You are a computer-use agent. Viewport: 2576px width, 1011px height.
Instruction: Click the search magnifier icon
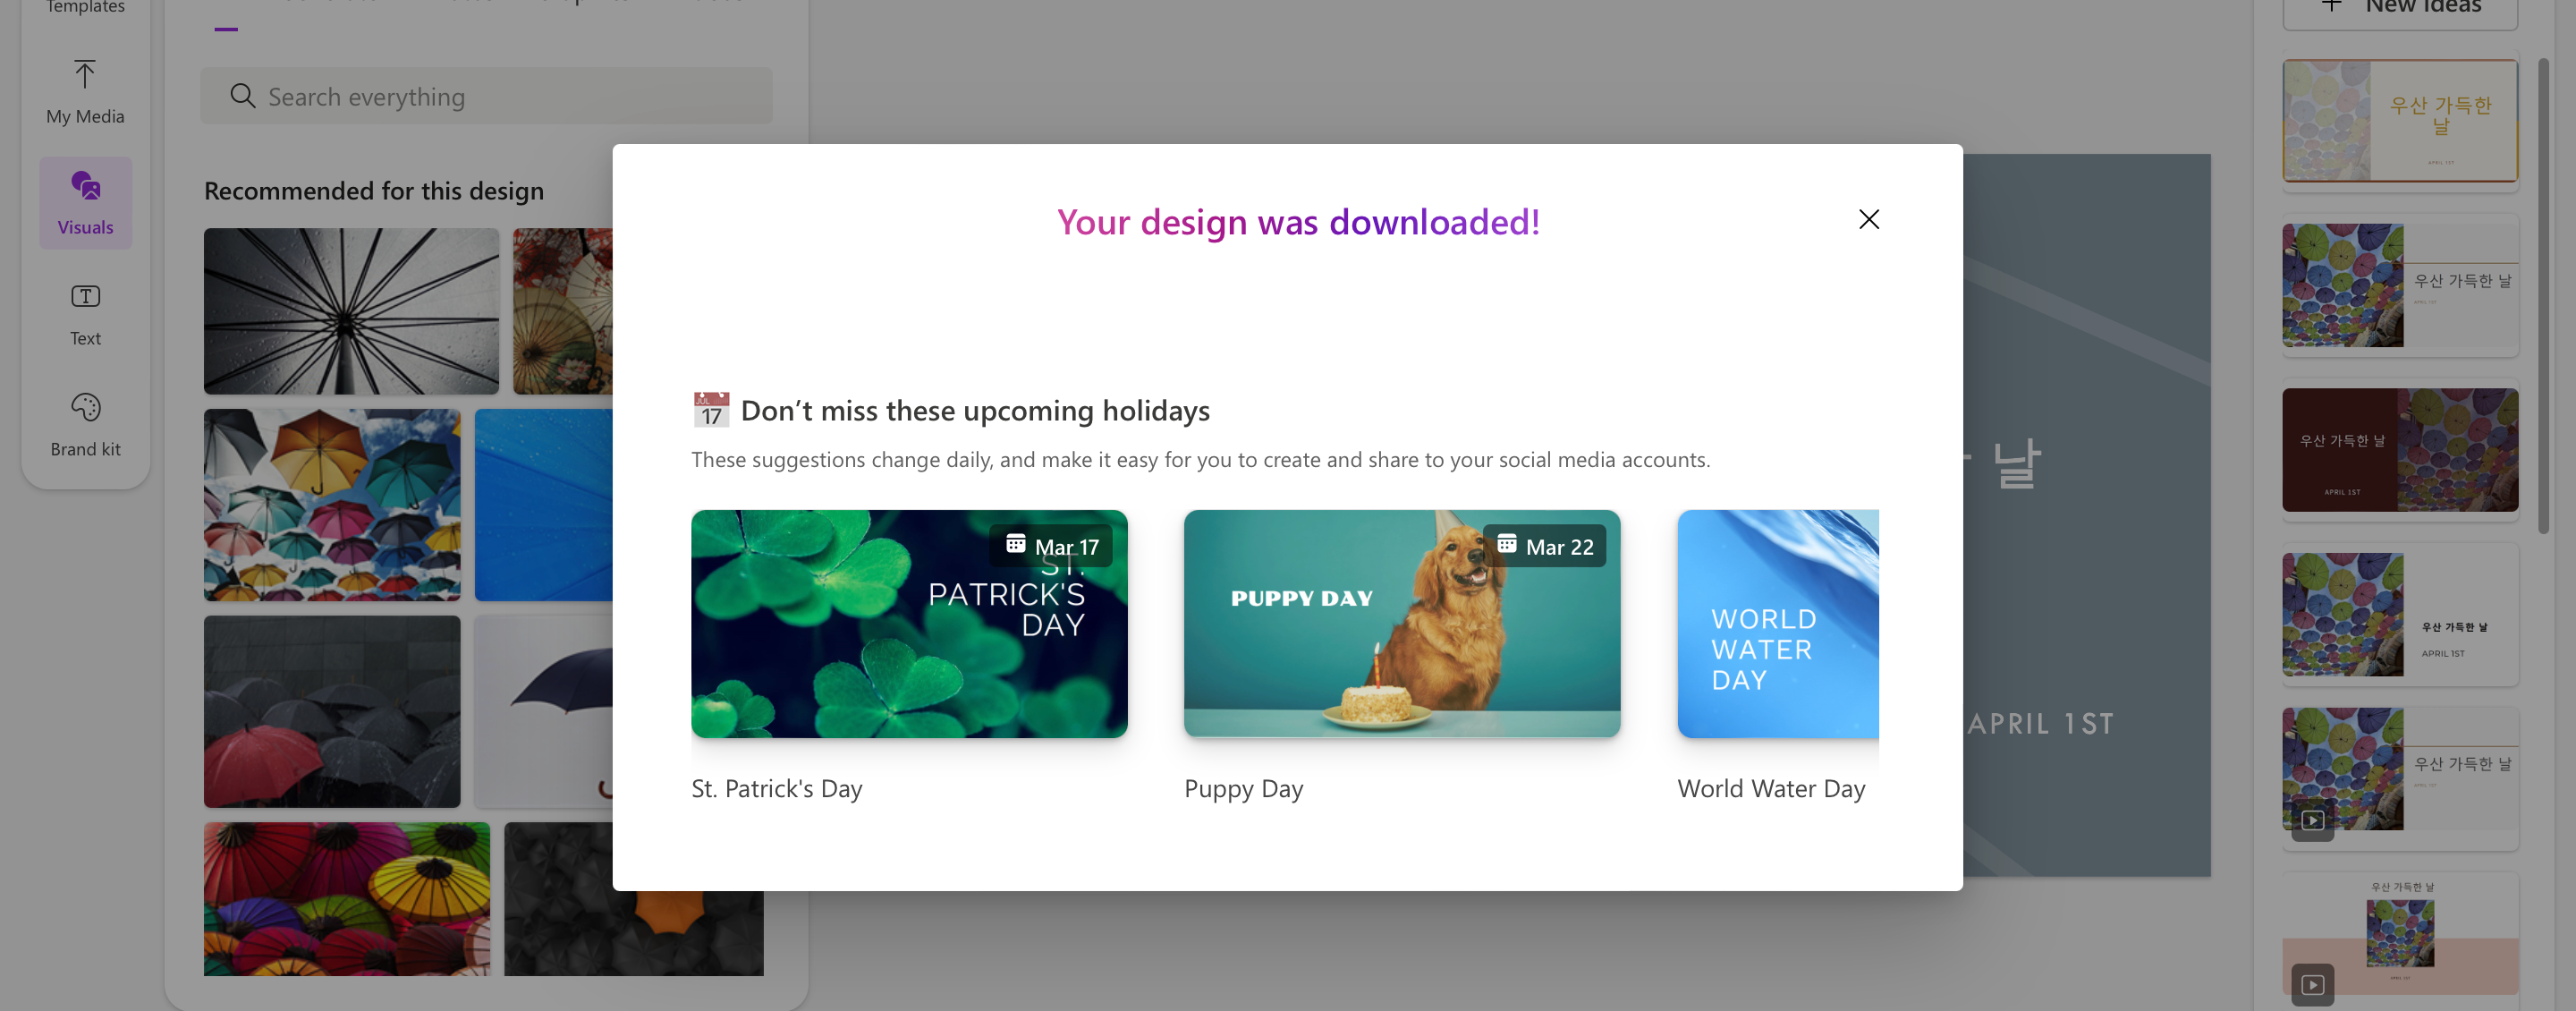point(243,96)
